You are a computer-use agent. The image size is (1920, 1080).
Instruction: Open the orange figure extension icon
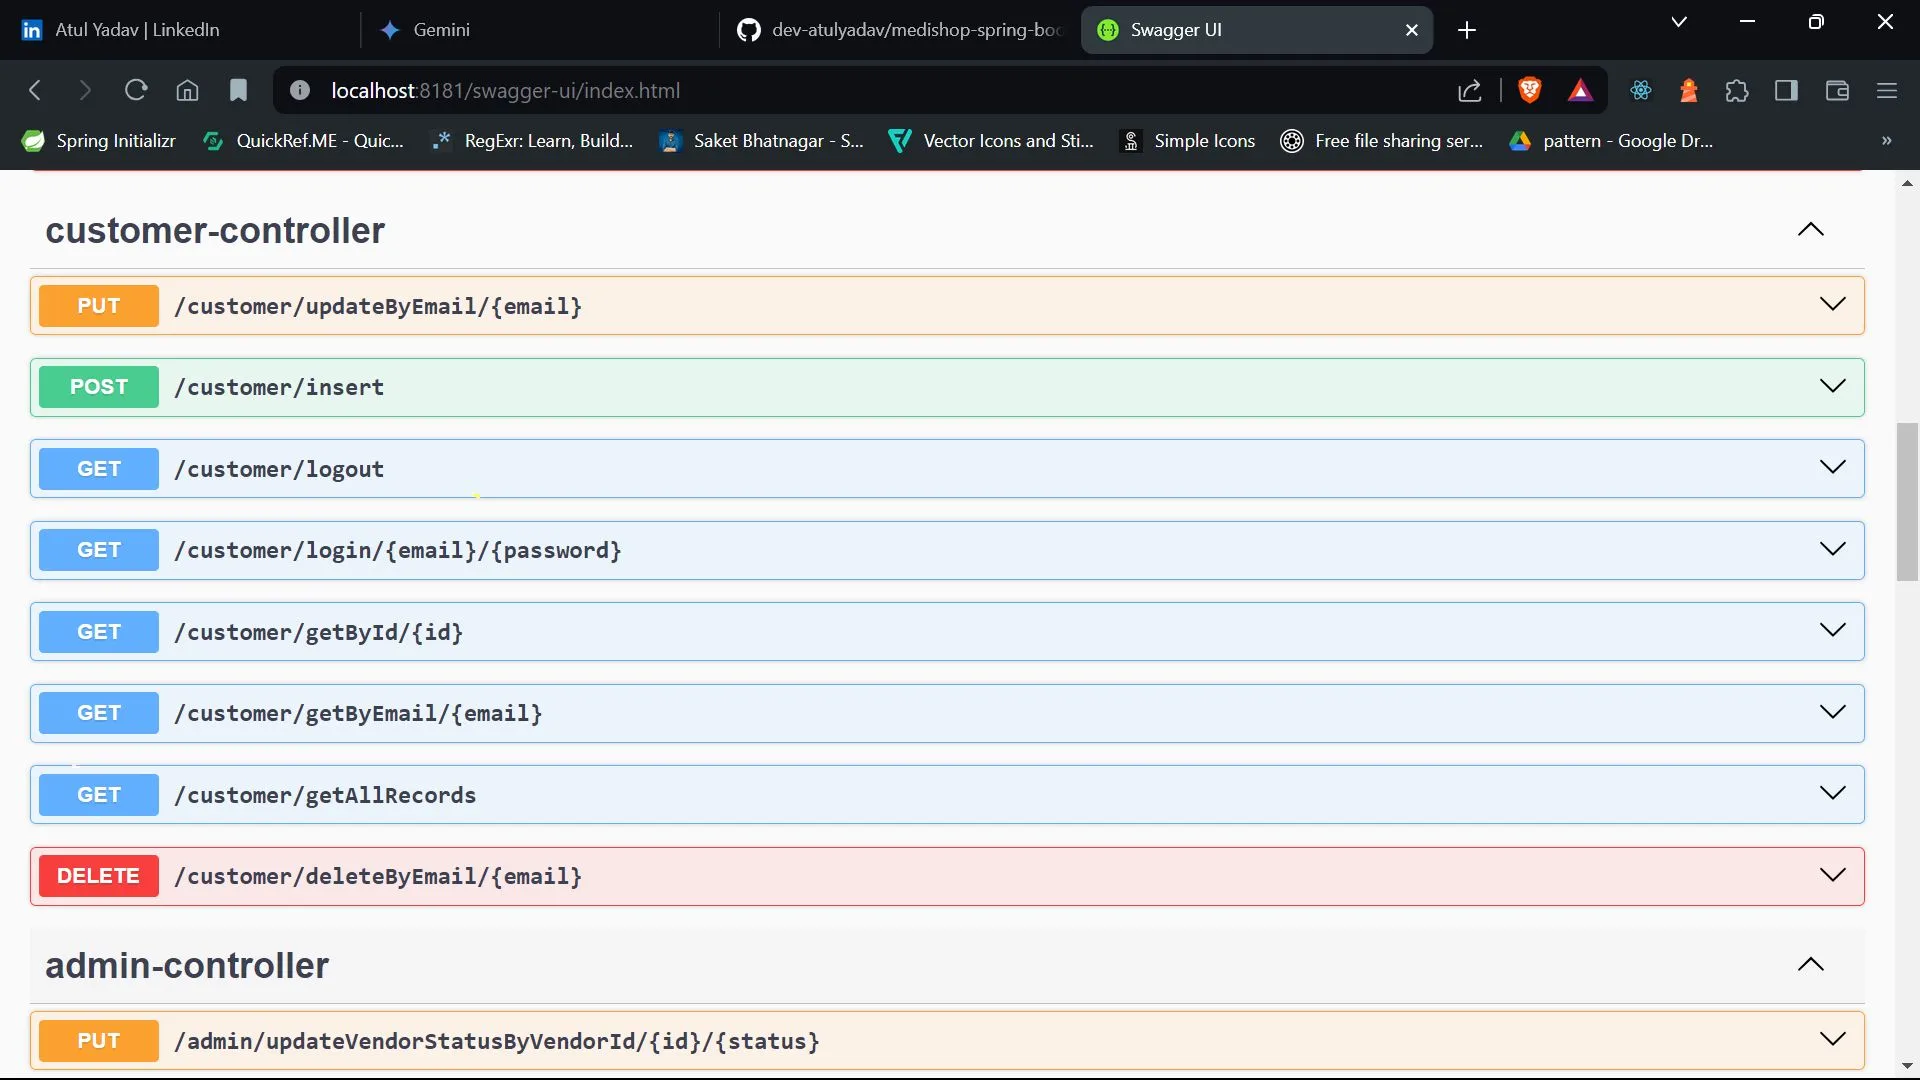point(1689,91)
